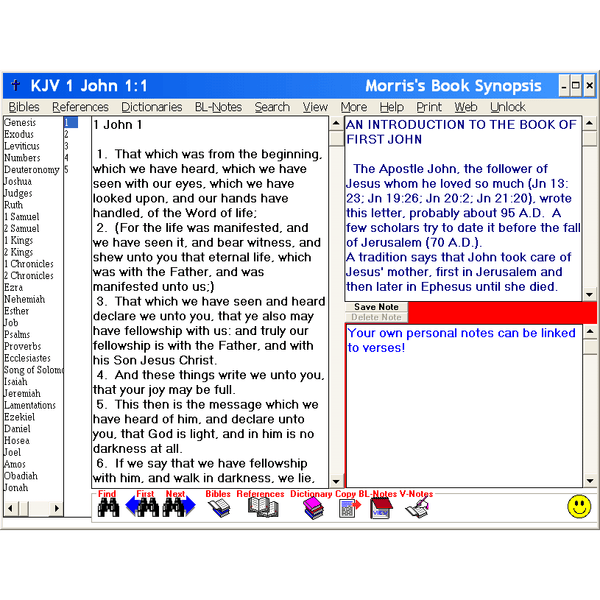
Task: Select Jonah in the book list
Action: pyautogui.click(x=16, y=488)
